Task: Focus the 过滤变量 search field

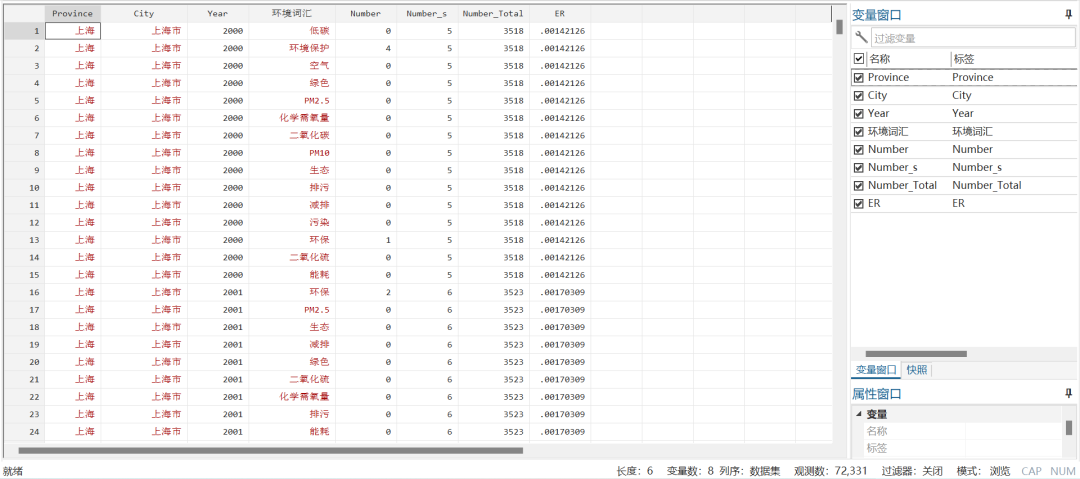Action: [972, 39]
